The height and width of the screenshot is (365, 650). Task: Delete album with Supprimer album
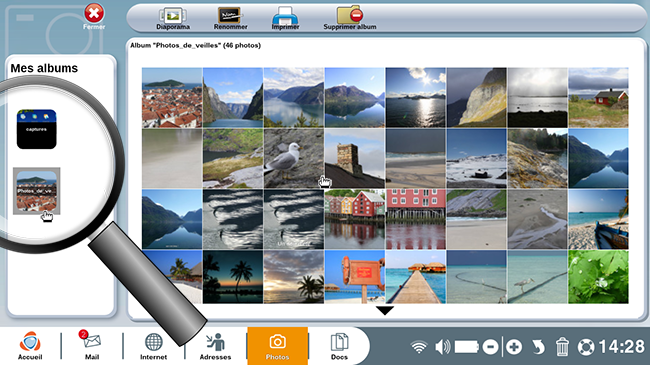tap(350, 19)
